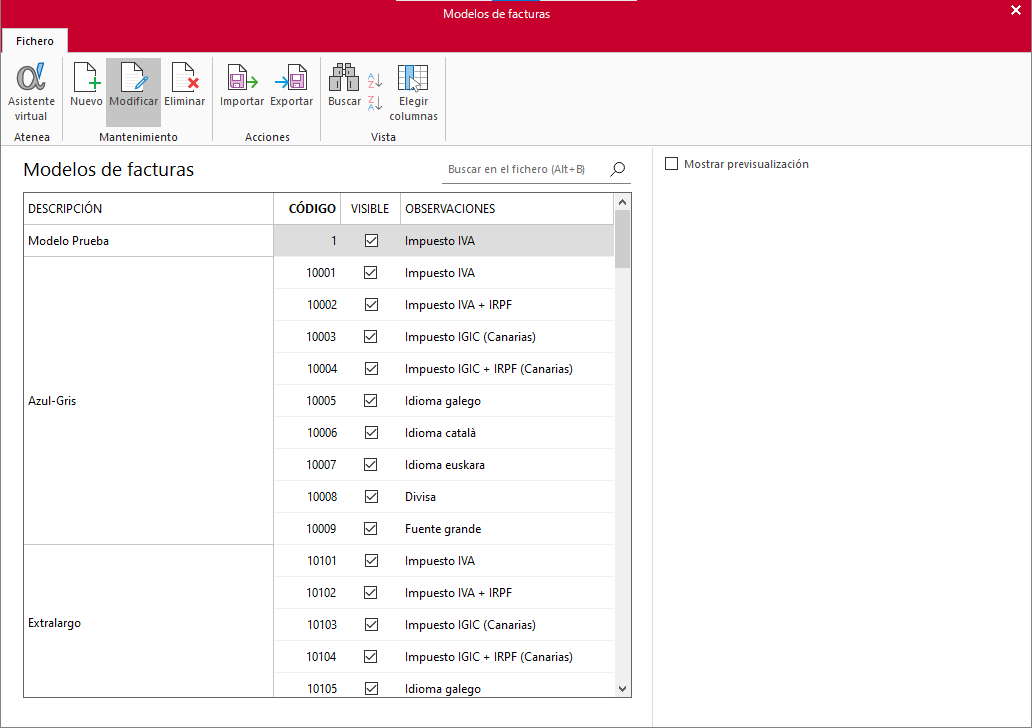This screenshot has height=728, width=1032.
Task: Sort by CÓDIGO column header
Action: pyautogui.click(x=307, y=209)
